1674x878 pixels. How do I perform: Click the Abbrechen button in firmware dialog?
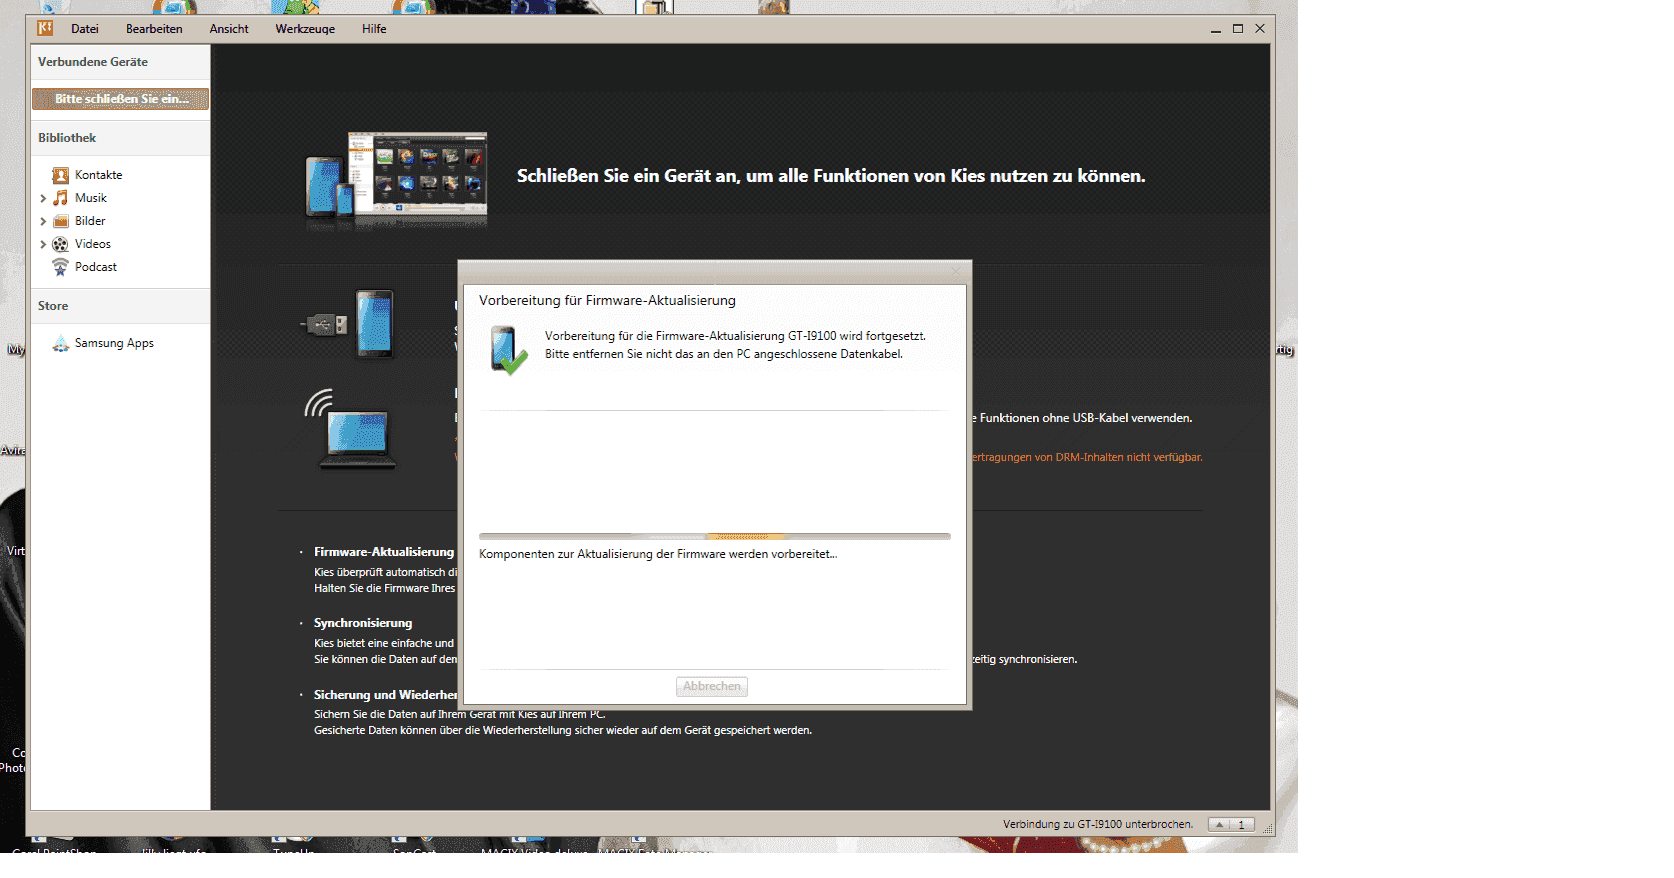(x=712, y=686)
